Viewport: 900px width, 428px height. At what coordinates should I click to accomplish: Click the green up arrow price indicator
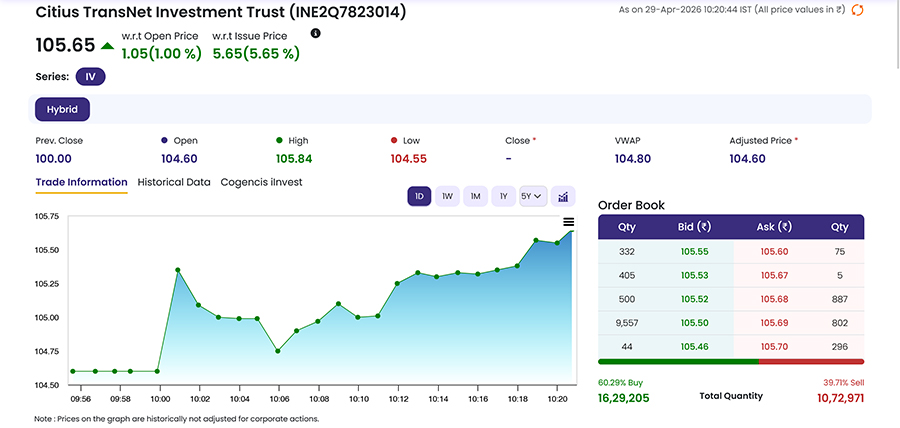[108, 46]
